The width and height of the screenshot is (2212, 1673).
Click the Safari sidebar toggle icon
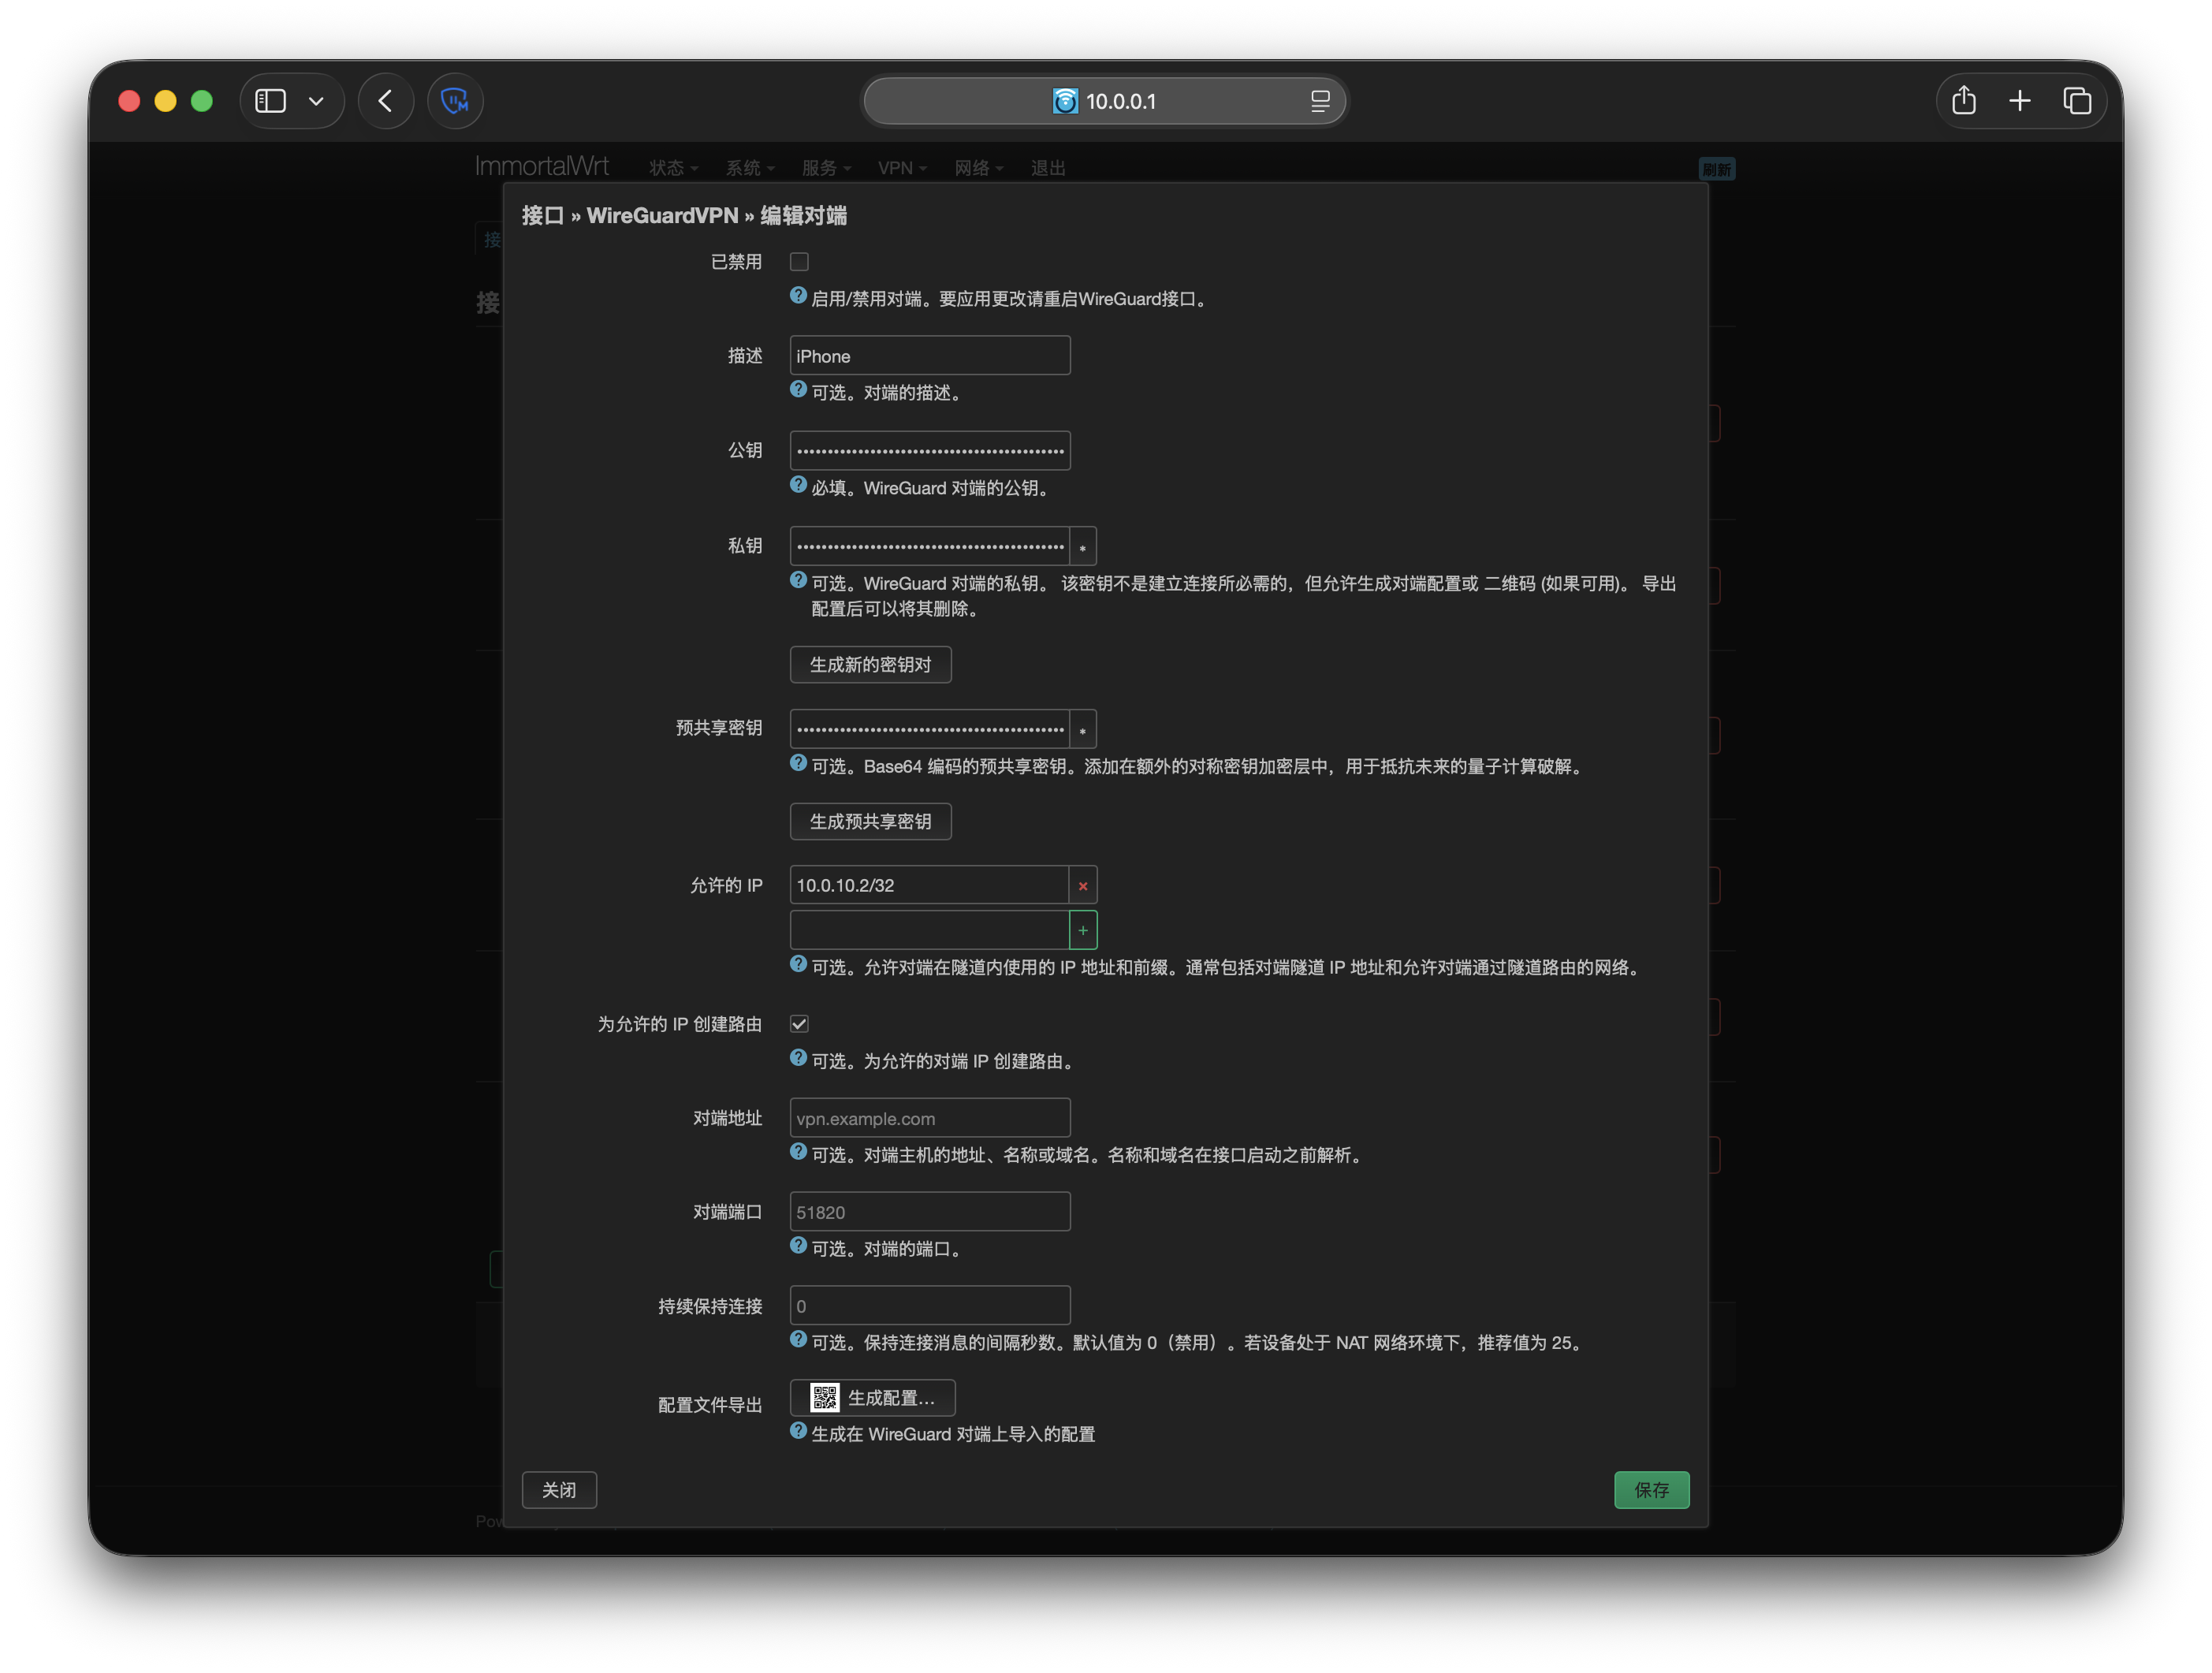pyautogui.click(x=271, y=101)
